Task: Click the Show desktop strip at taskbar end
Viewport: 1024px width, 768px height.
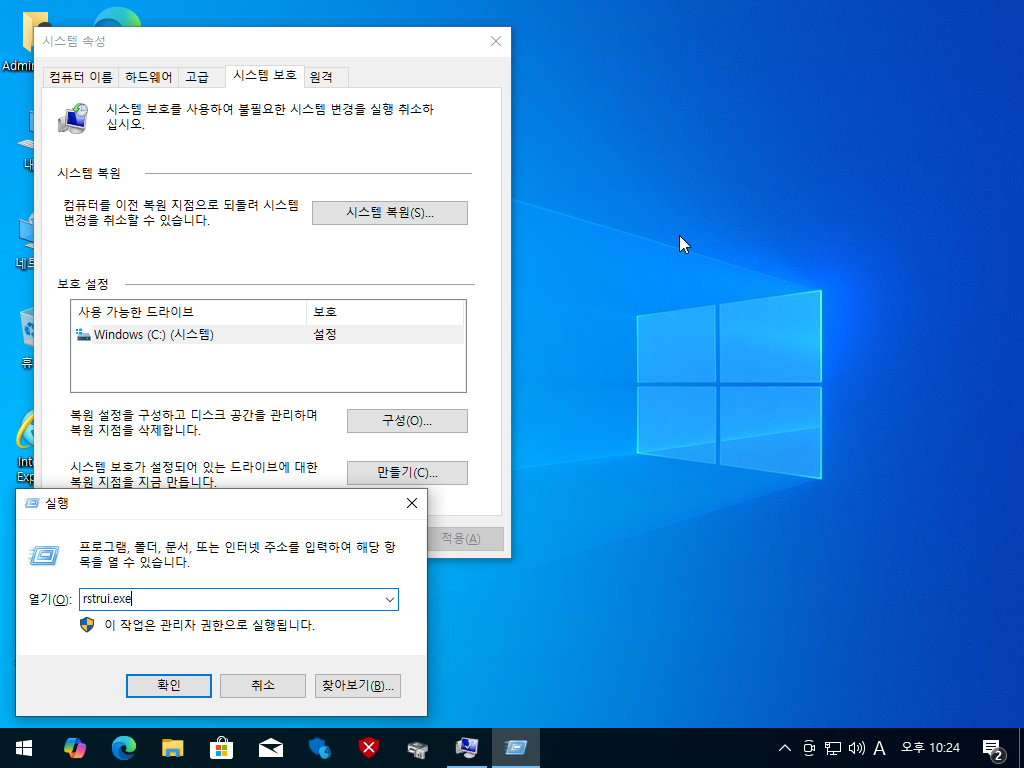Action: pyautogui.click(x=1021, y=748)
